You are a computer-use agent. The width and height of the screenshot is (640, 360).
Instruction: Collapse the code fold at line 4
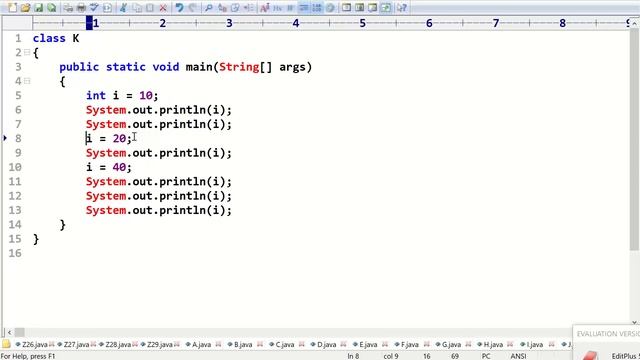tap(27, 81)
